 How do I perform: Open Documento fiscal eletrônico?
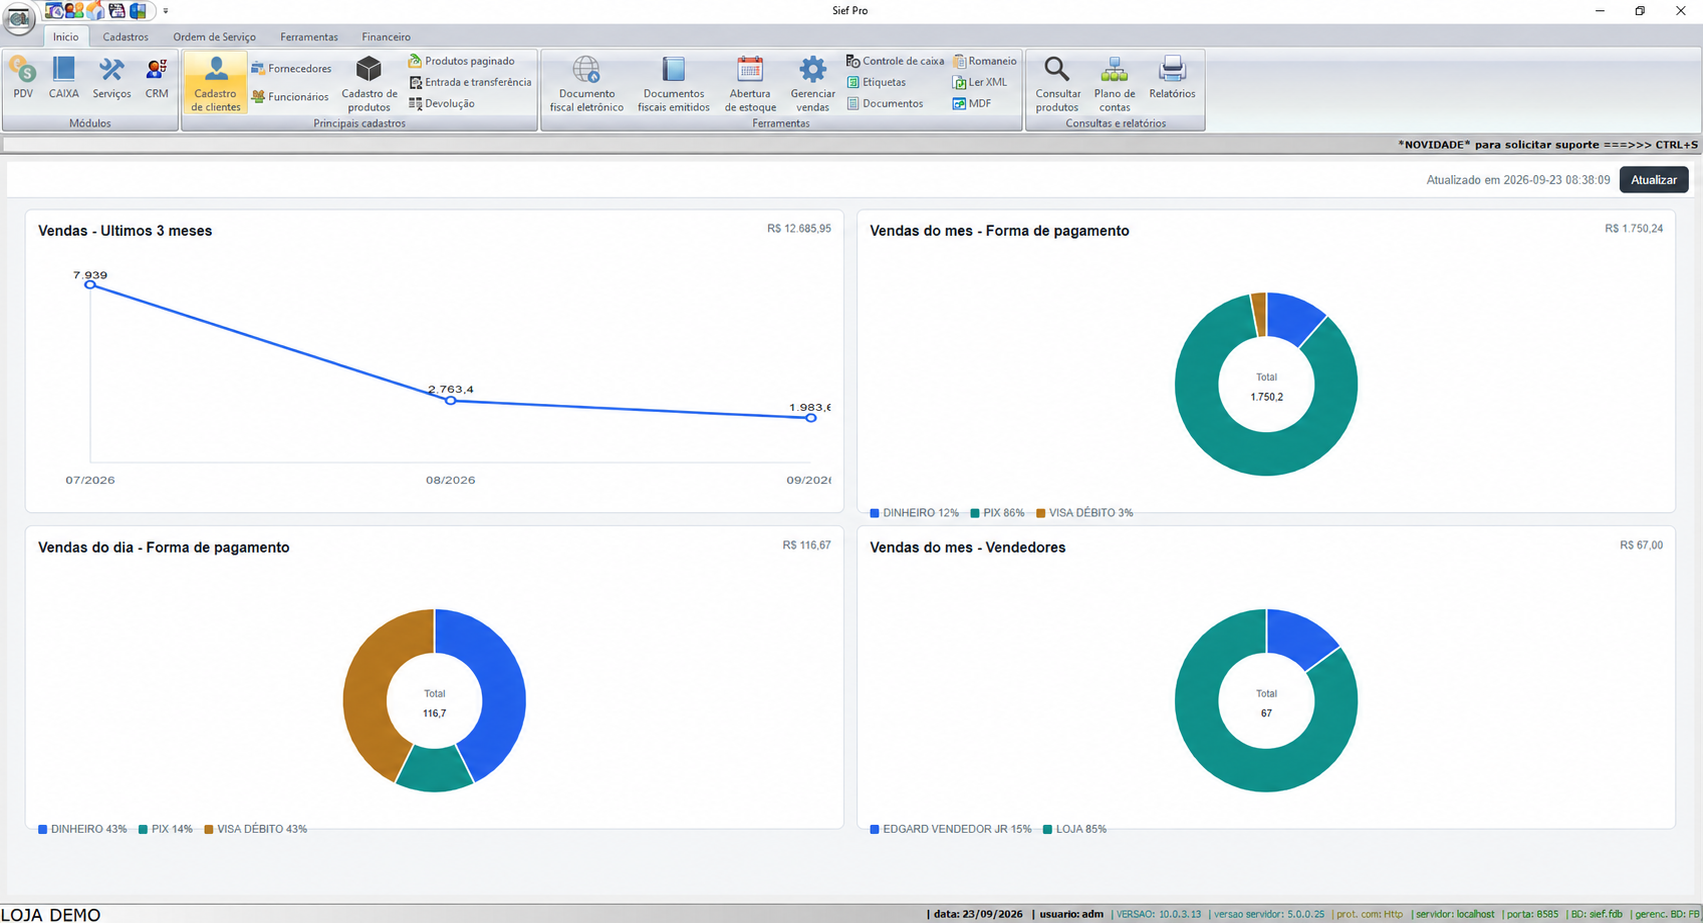[x=586, y=83]
